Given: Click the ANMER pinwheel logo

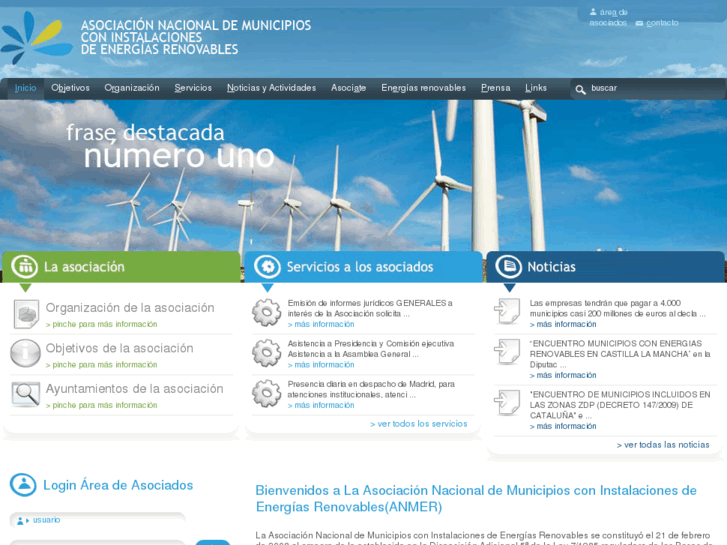Looking at the screenshot, I should tap(36, 38).
